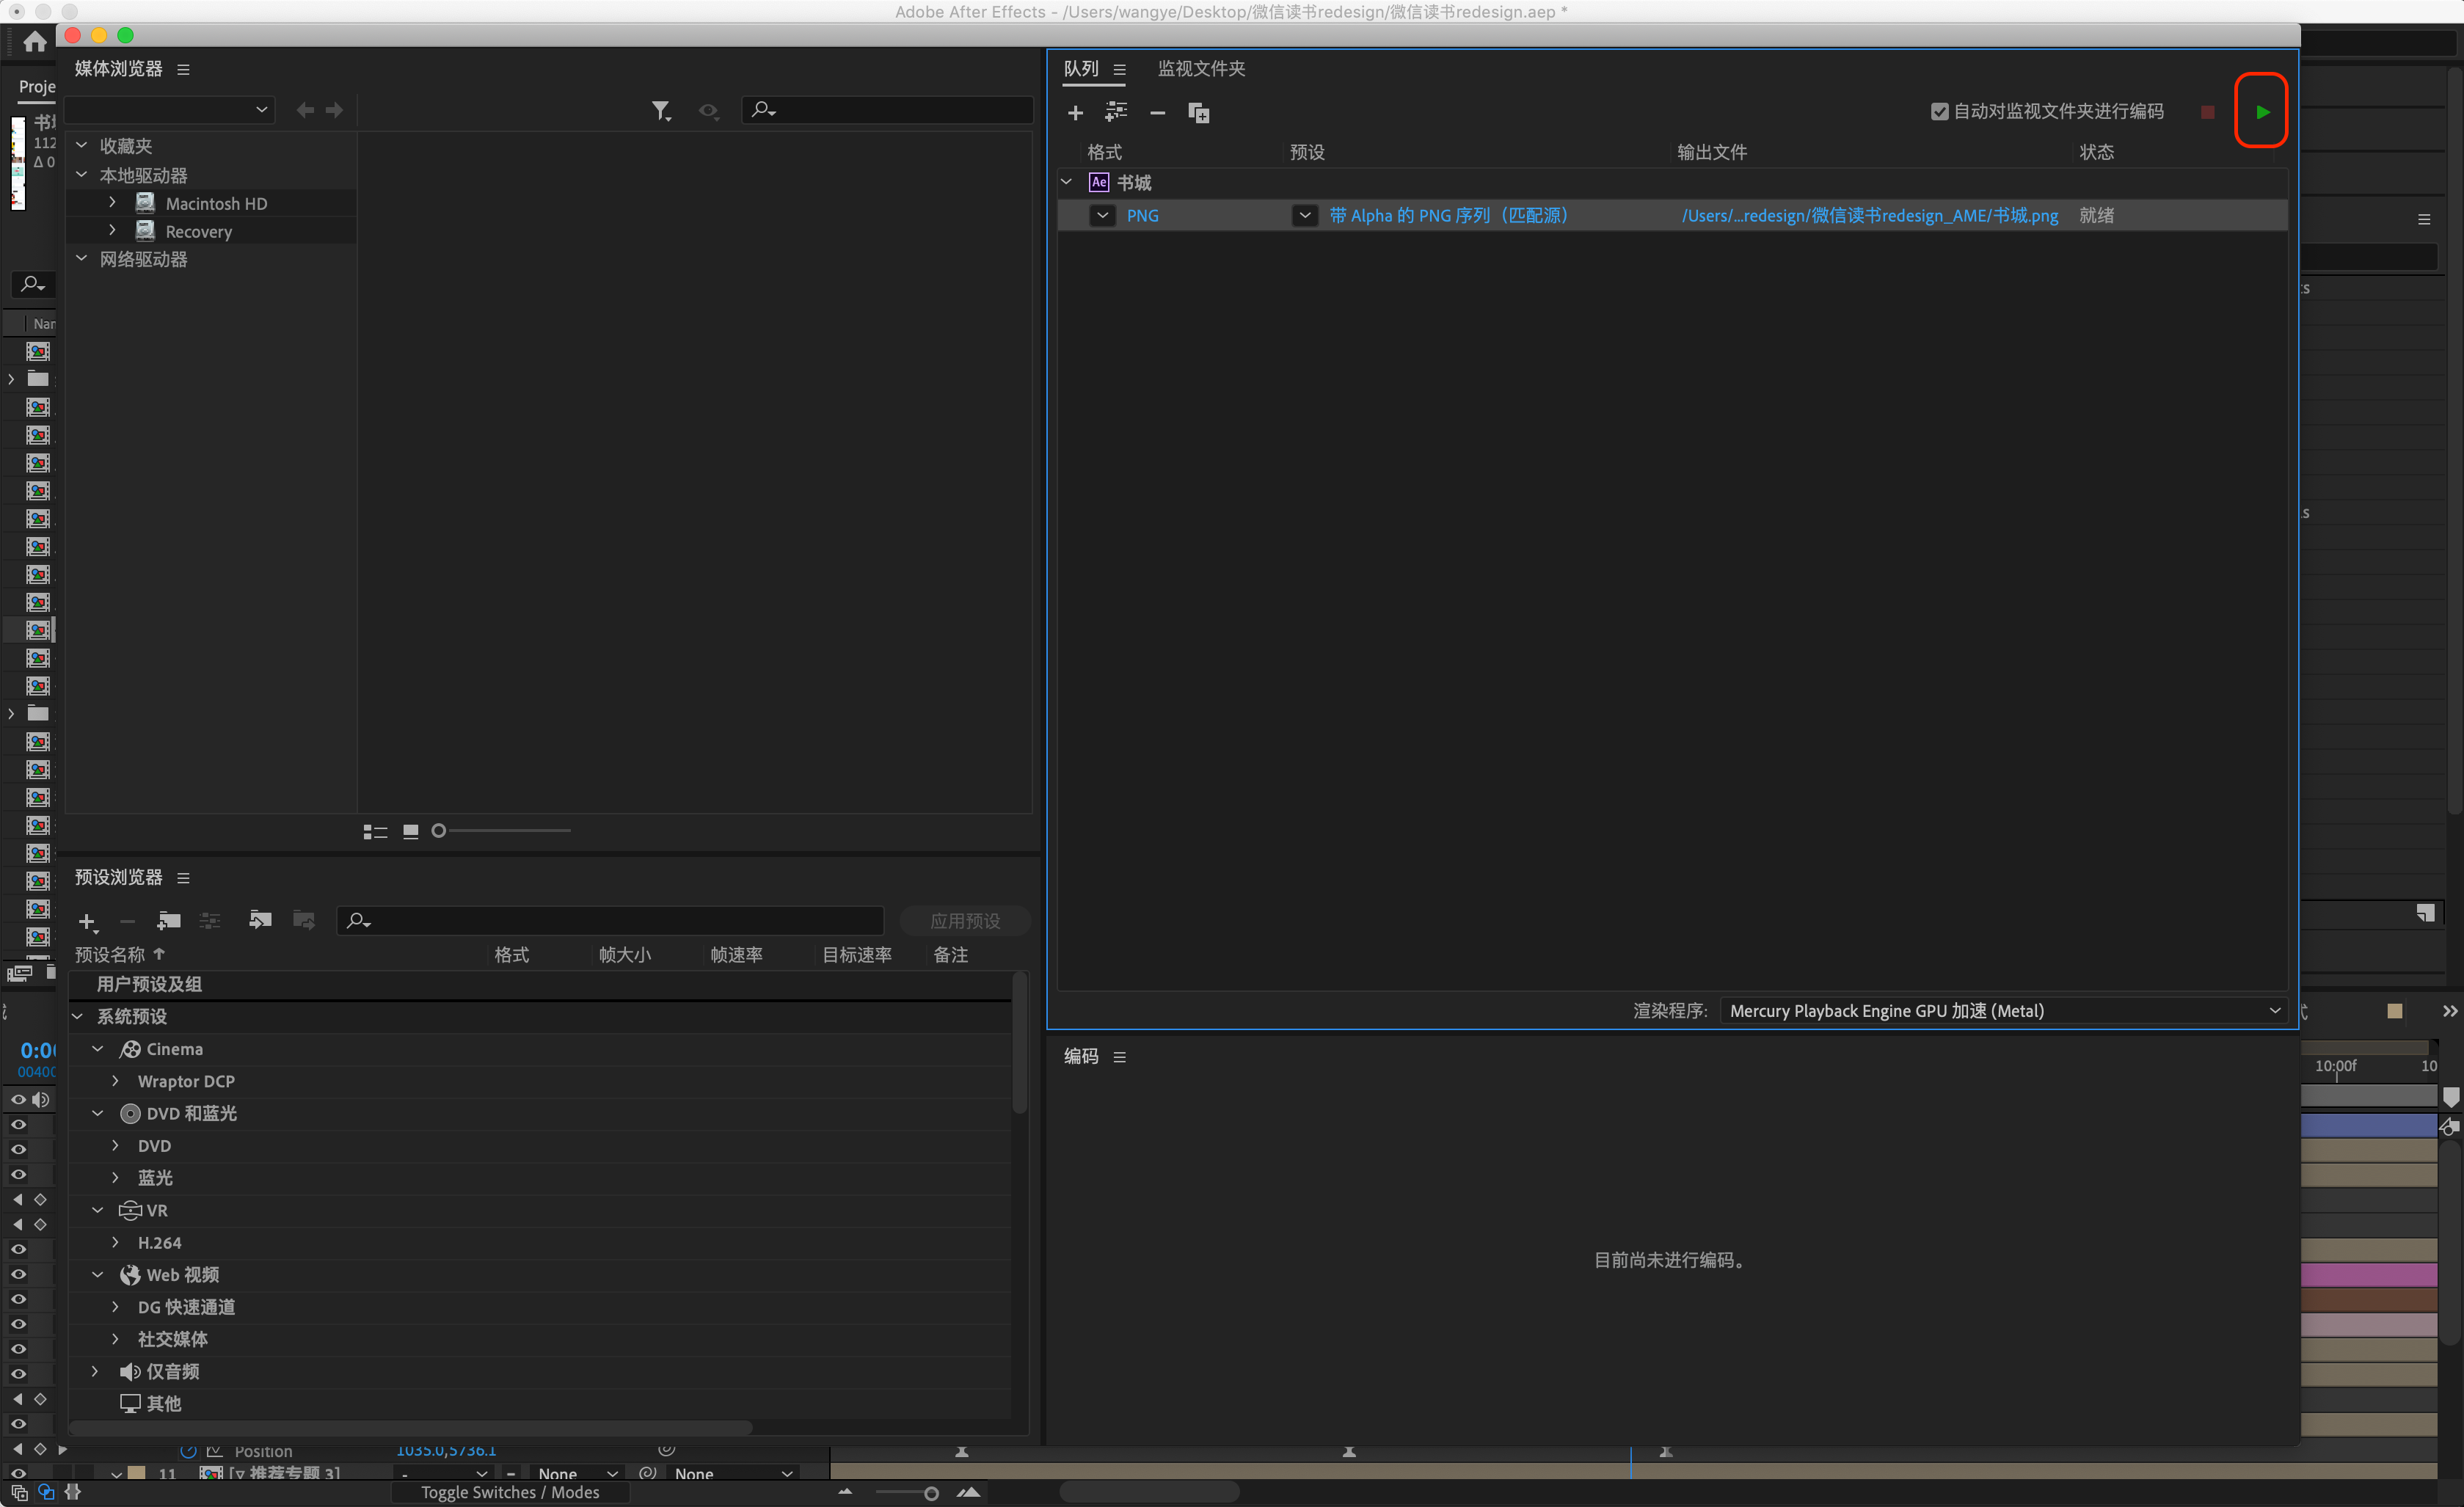Click the red Stop Queue button

pyautogui.click(x=2207, y=112)
